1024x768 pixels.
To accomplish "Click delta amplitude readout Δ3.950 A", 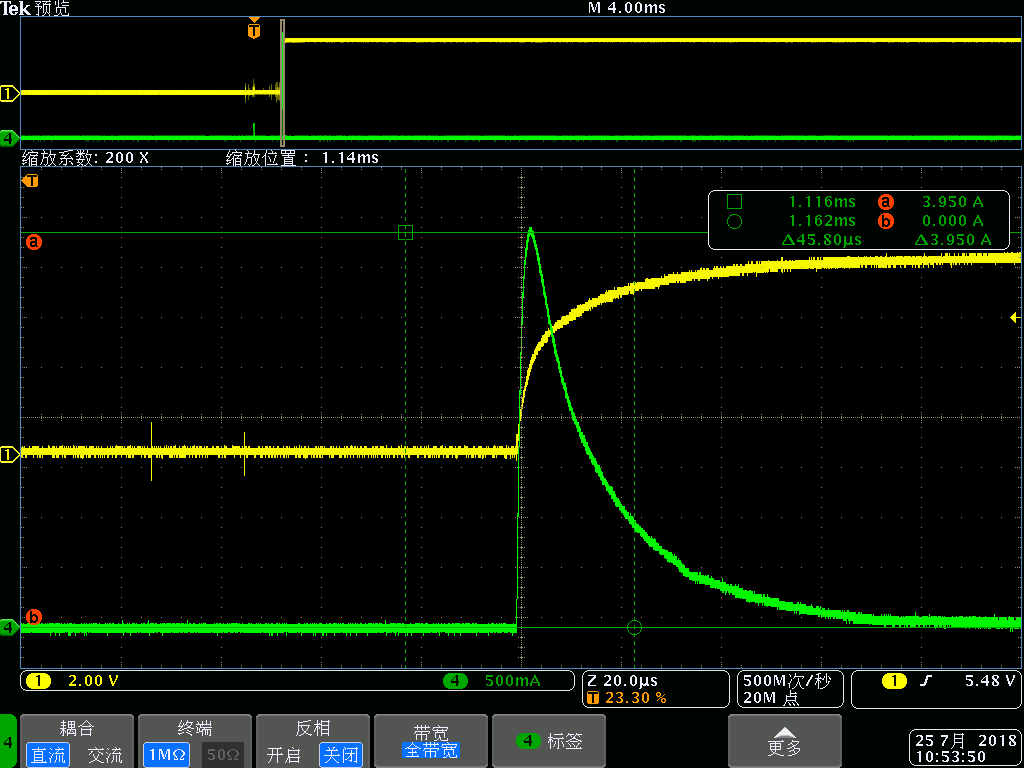I will point(953,240).
